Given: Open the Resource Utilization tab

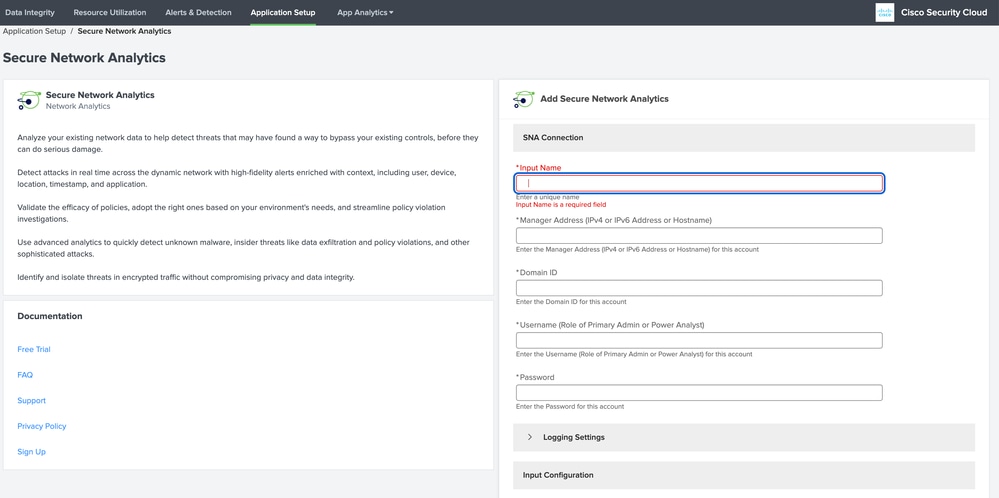Looking at the screenshot, I should [110, 12].
